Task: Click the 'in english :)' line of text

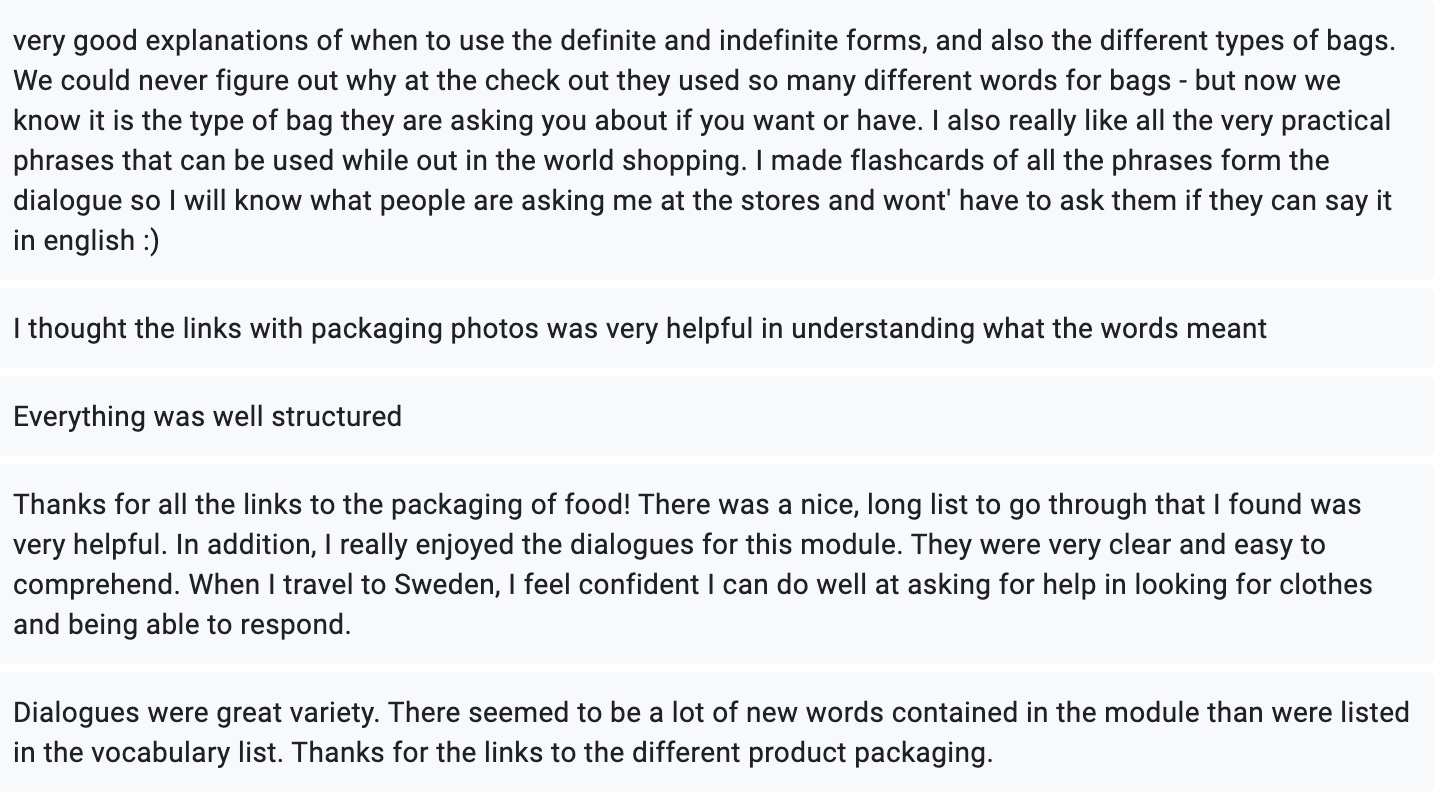Action: tap(86, 240)
